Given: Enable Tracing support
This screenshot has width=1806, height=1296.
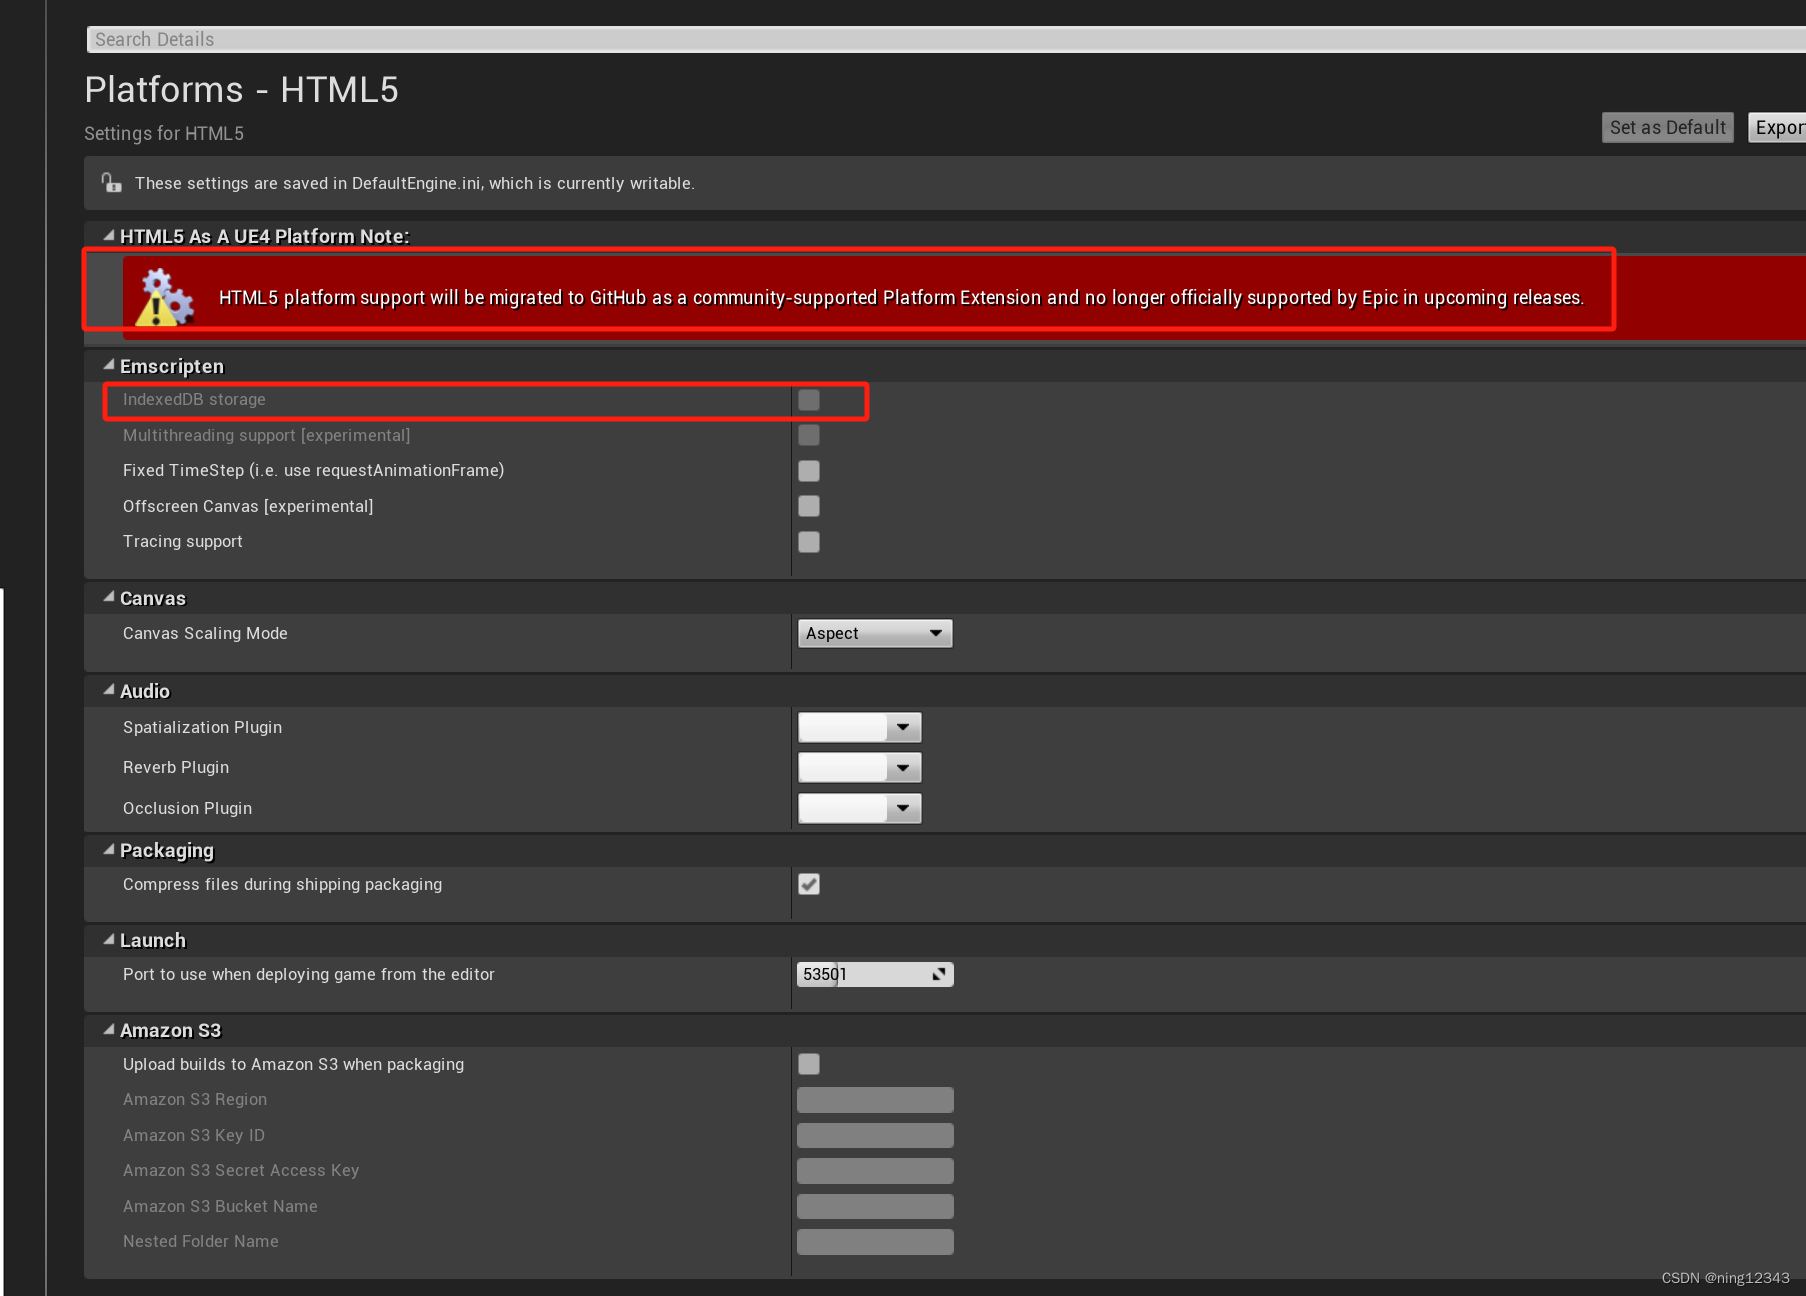Looking at the screenshot, I should (x=808, y=541).
